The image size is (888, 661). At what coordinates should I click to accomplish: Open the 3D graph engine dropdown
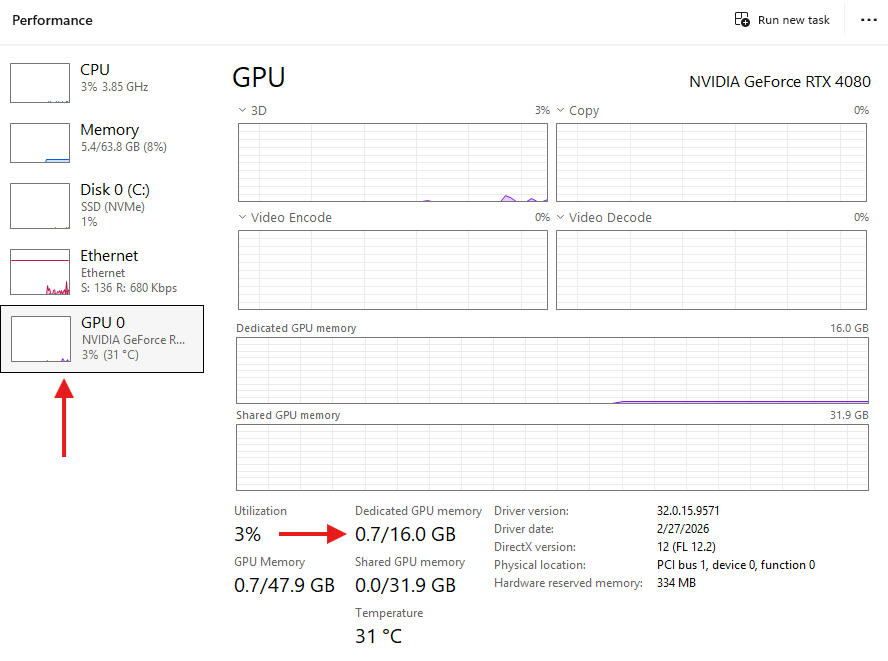(243, 111)
